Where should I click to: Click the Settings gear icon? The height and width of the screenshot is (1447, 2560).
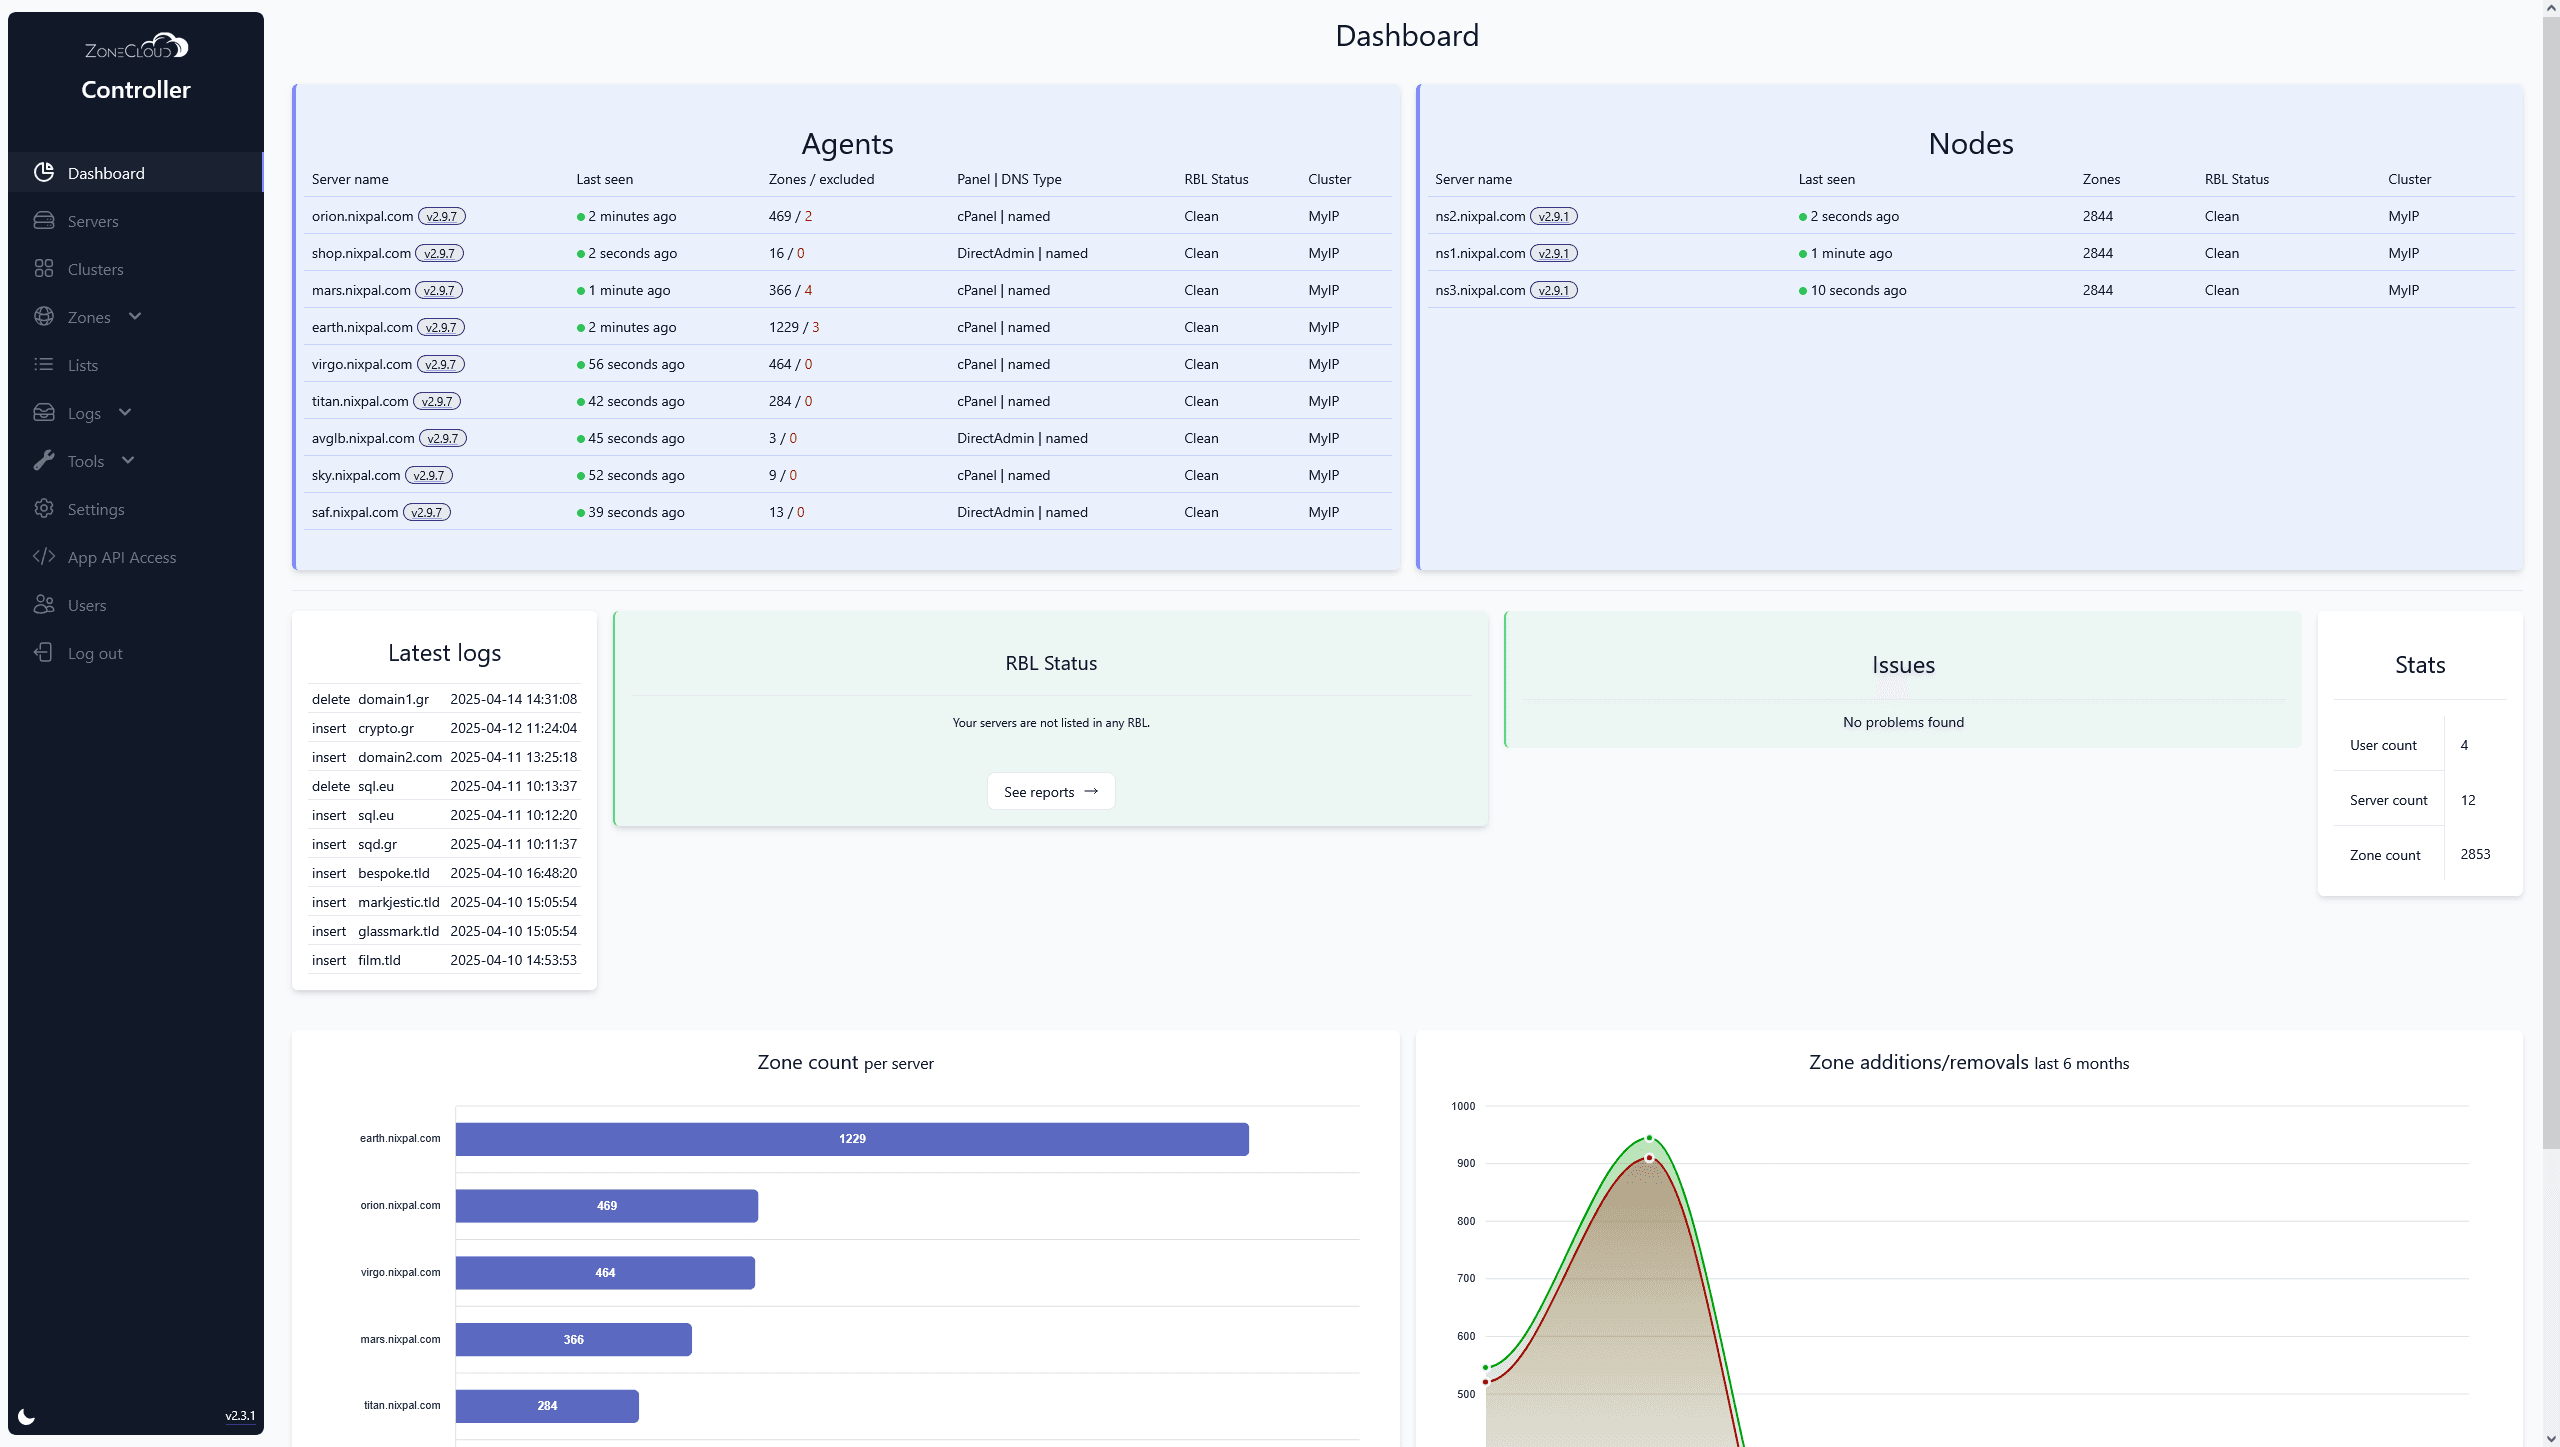[x=44, y=508]
